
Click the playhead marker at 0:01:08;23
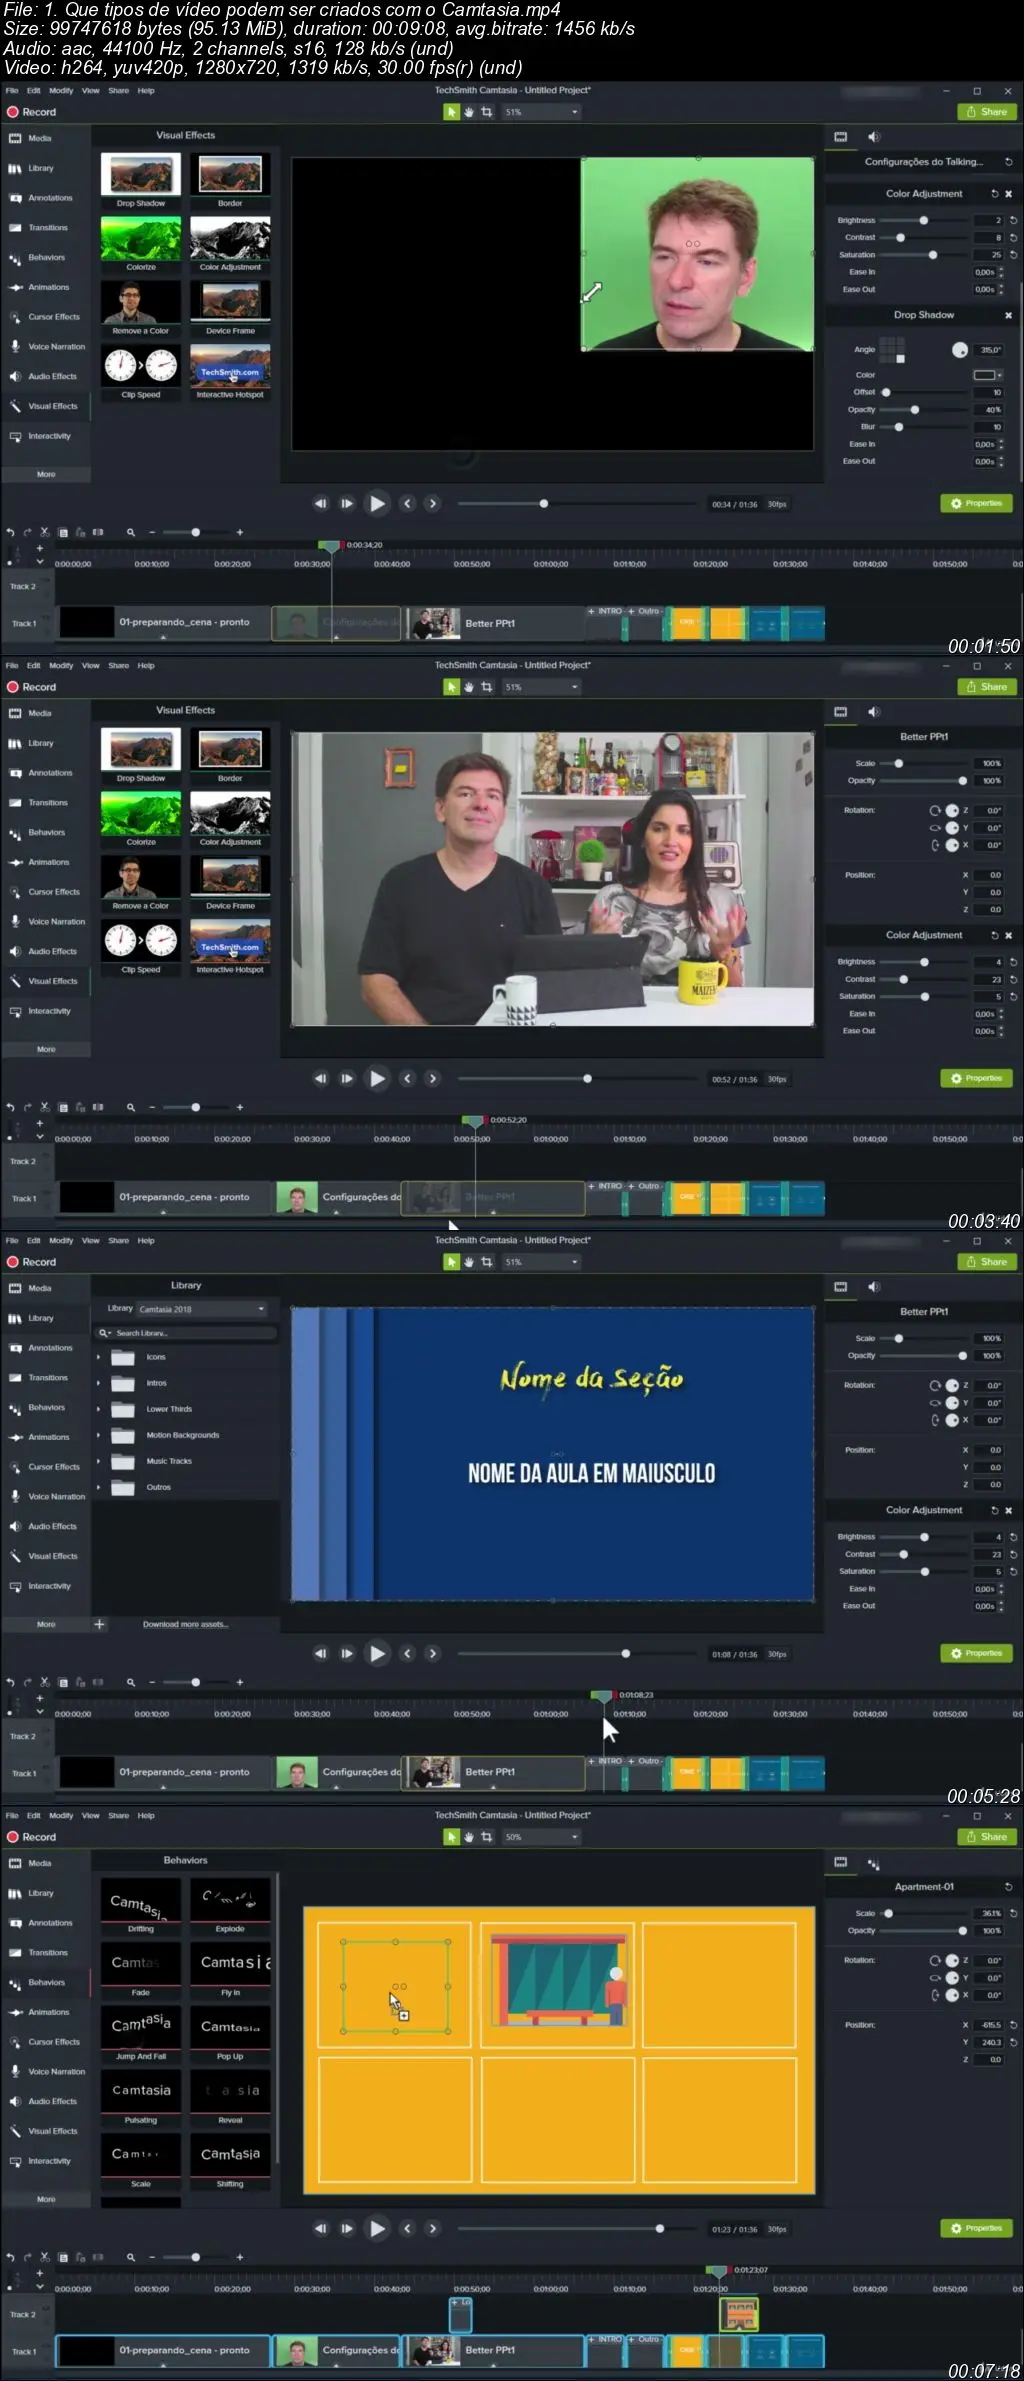[602, 1696]
